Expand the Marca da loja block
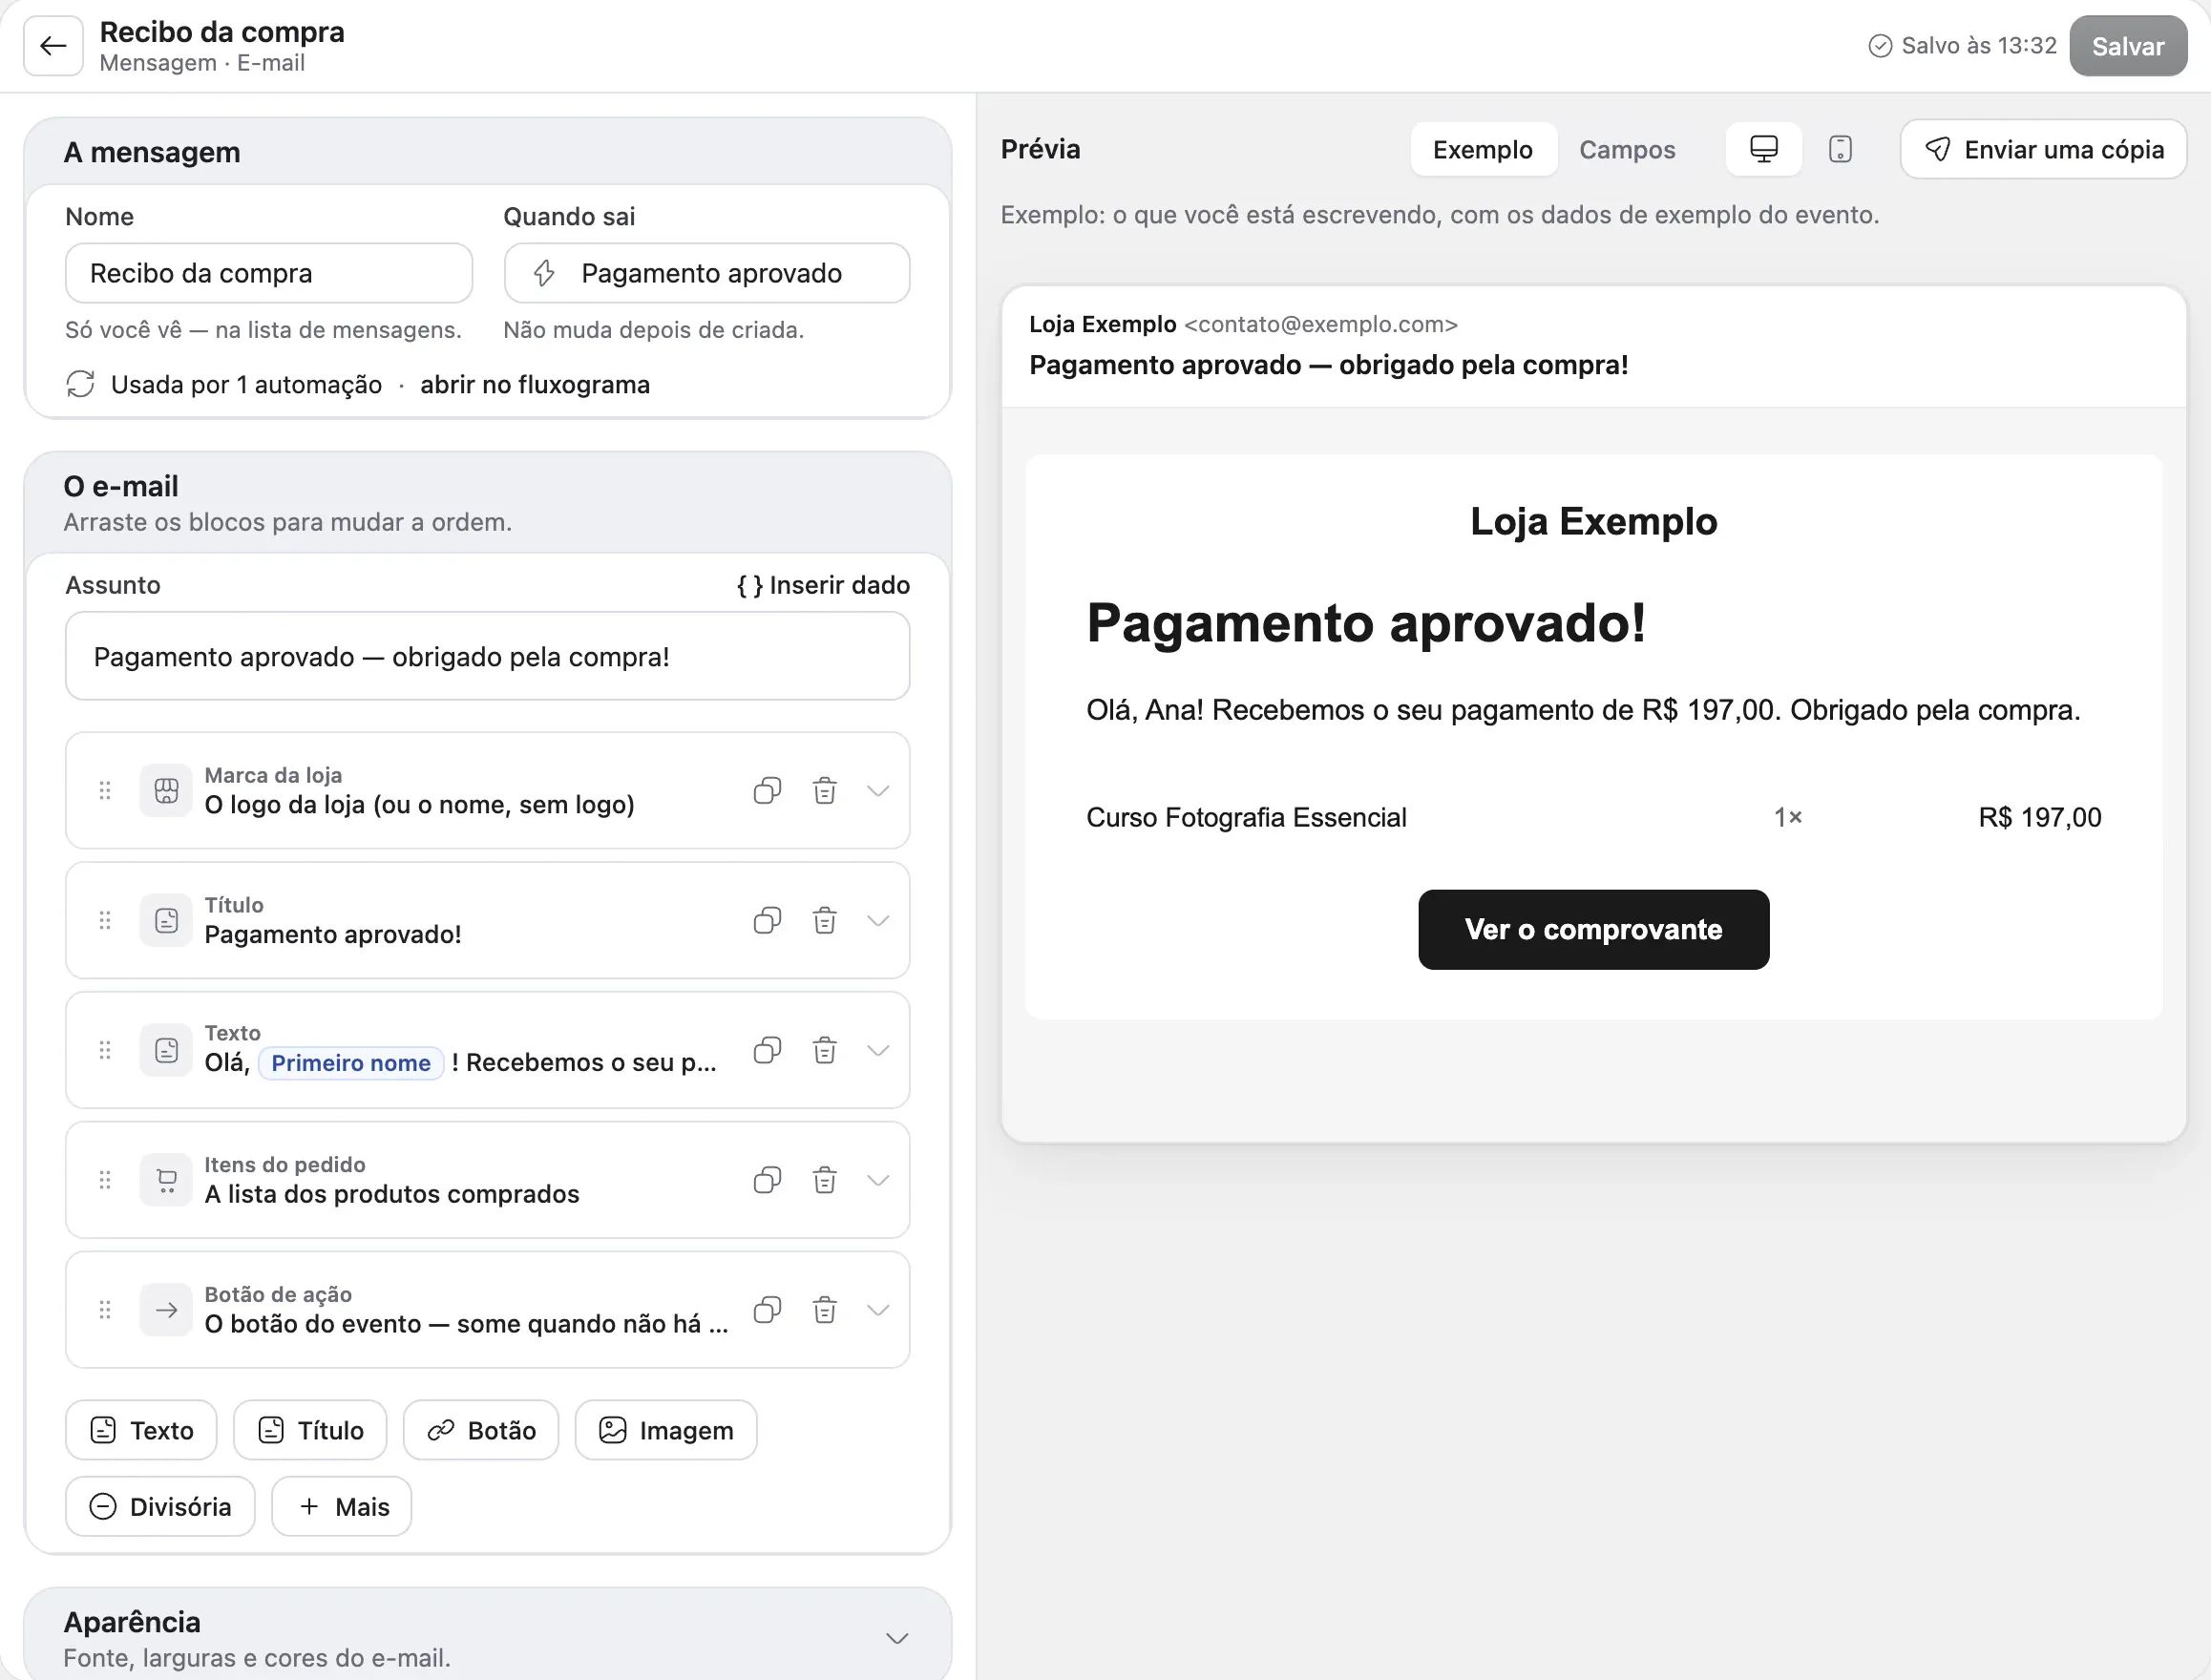This screenshot has width=2211, height=1680. point(878,791)
